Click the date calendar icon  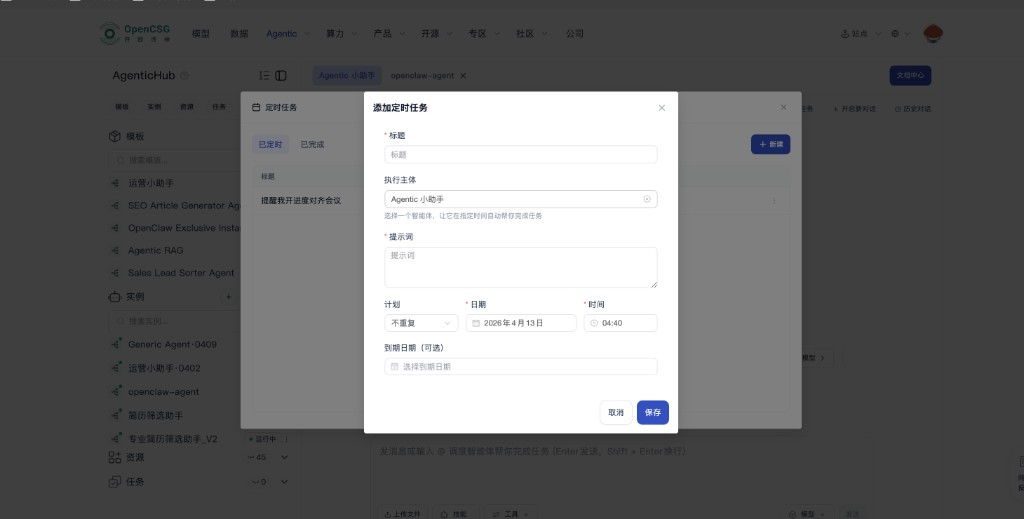coord(476,323)
